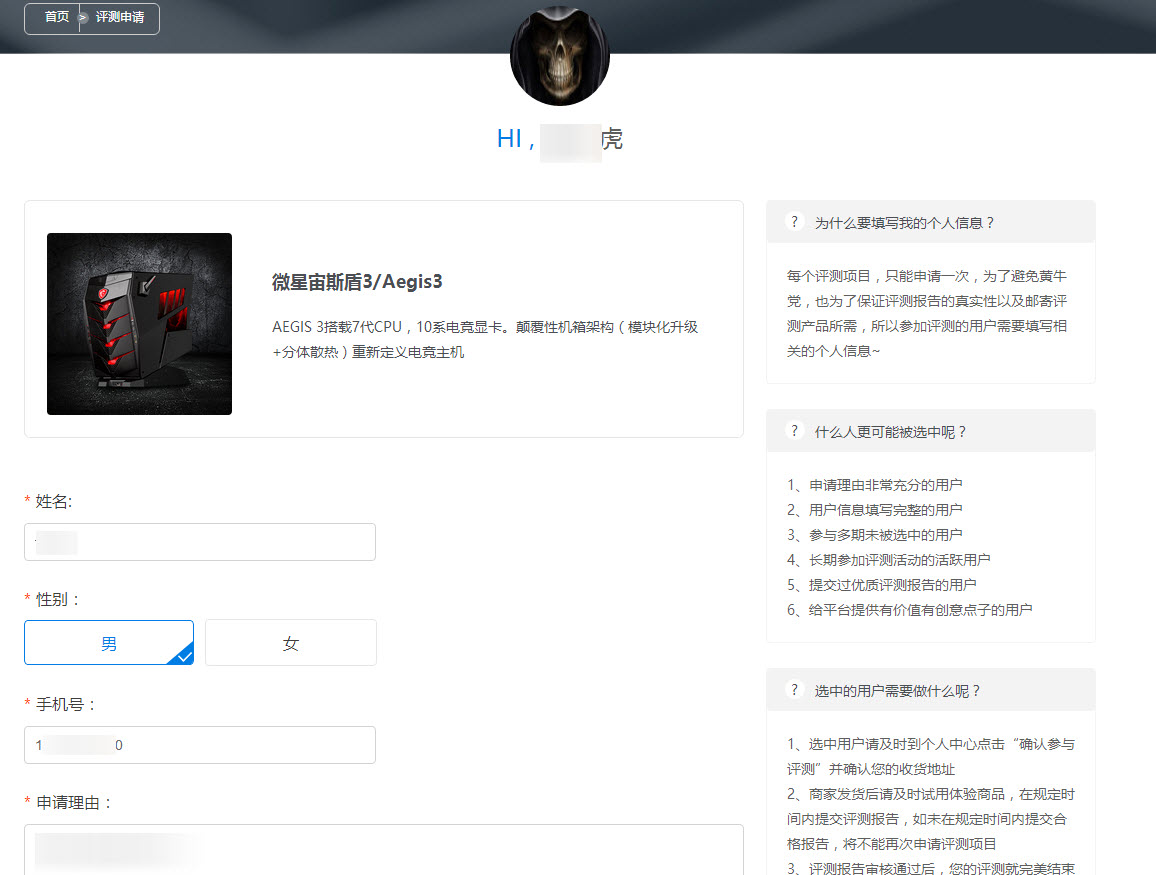Click the question mark icon beside 为什么要填写我的个人信息
The height and width of the screenshot is (875, 1156).
tap(794, 222)
